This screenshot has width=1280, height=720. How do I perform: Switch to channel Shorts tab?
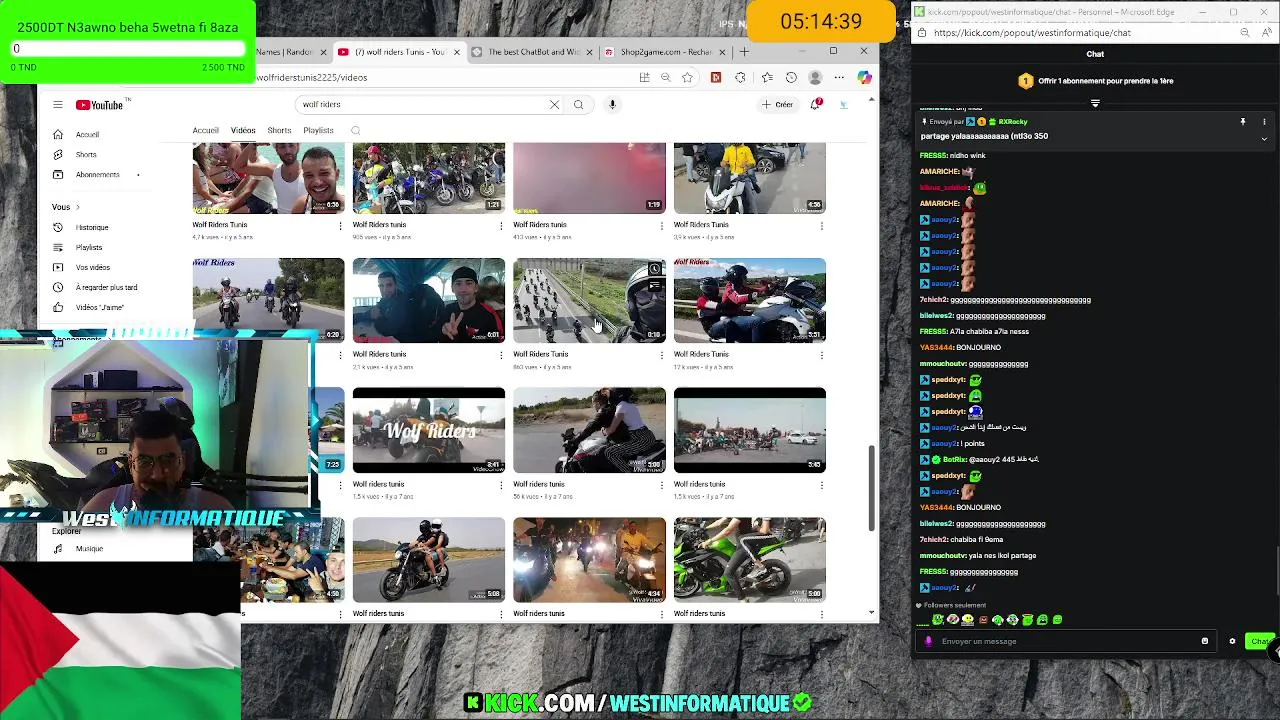point(279,130)
